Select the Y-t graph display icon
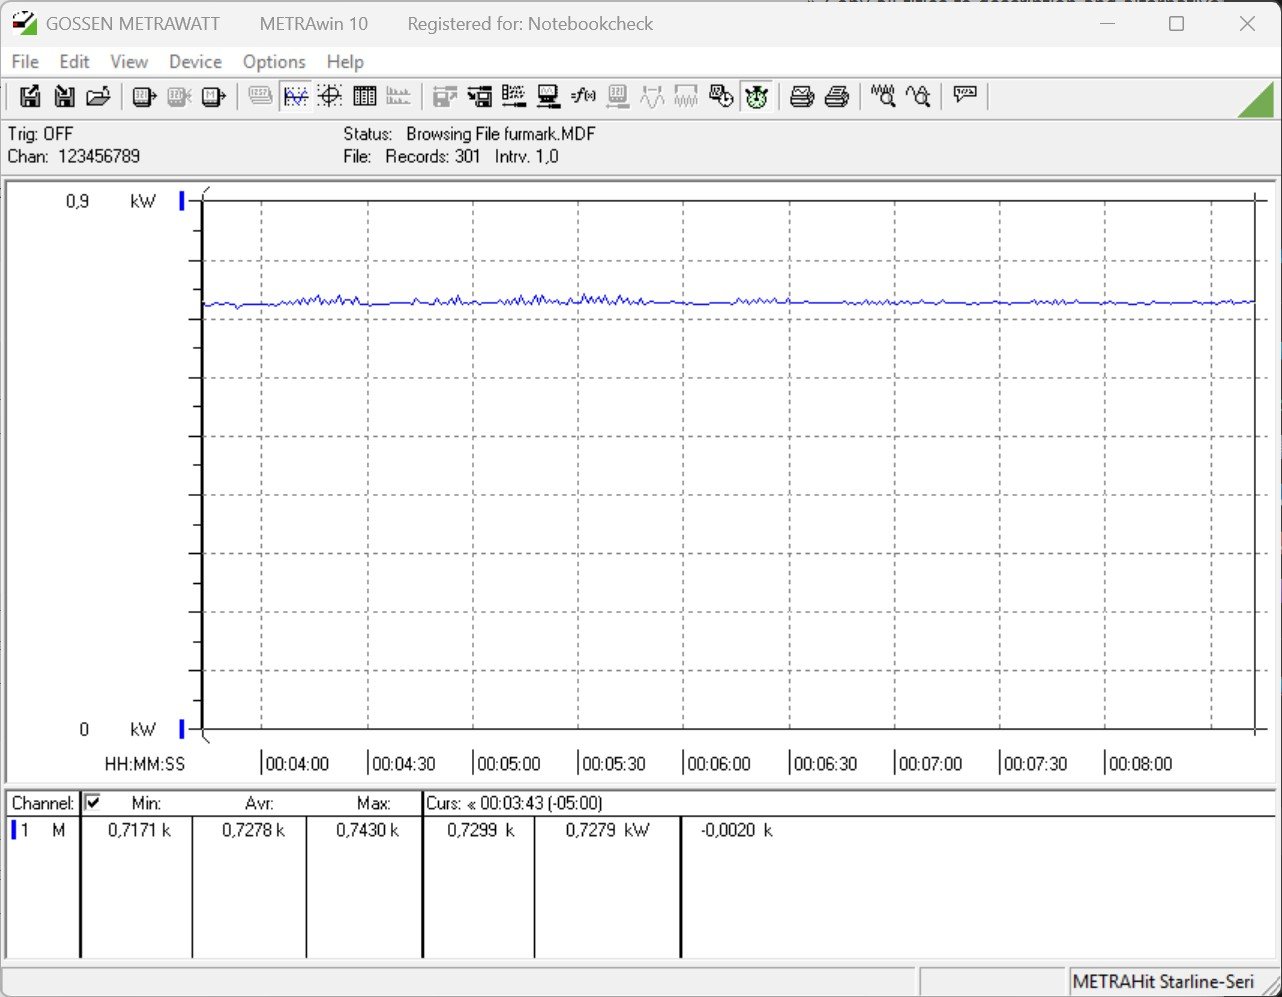 pos(295,96)
